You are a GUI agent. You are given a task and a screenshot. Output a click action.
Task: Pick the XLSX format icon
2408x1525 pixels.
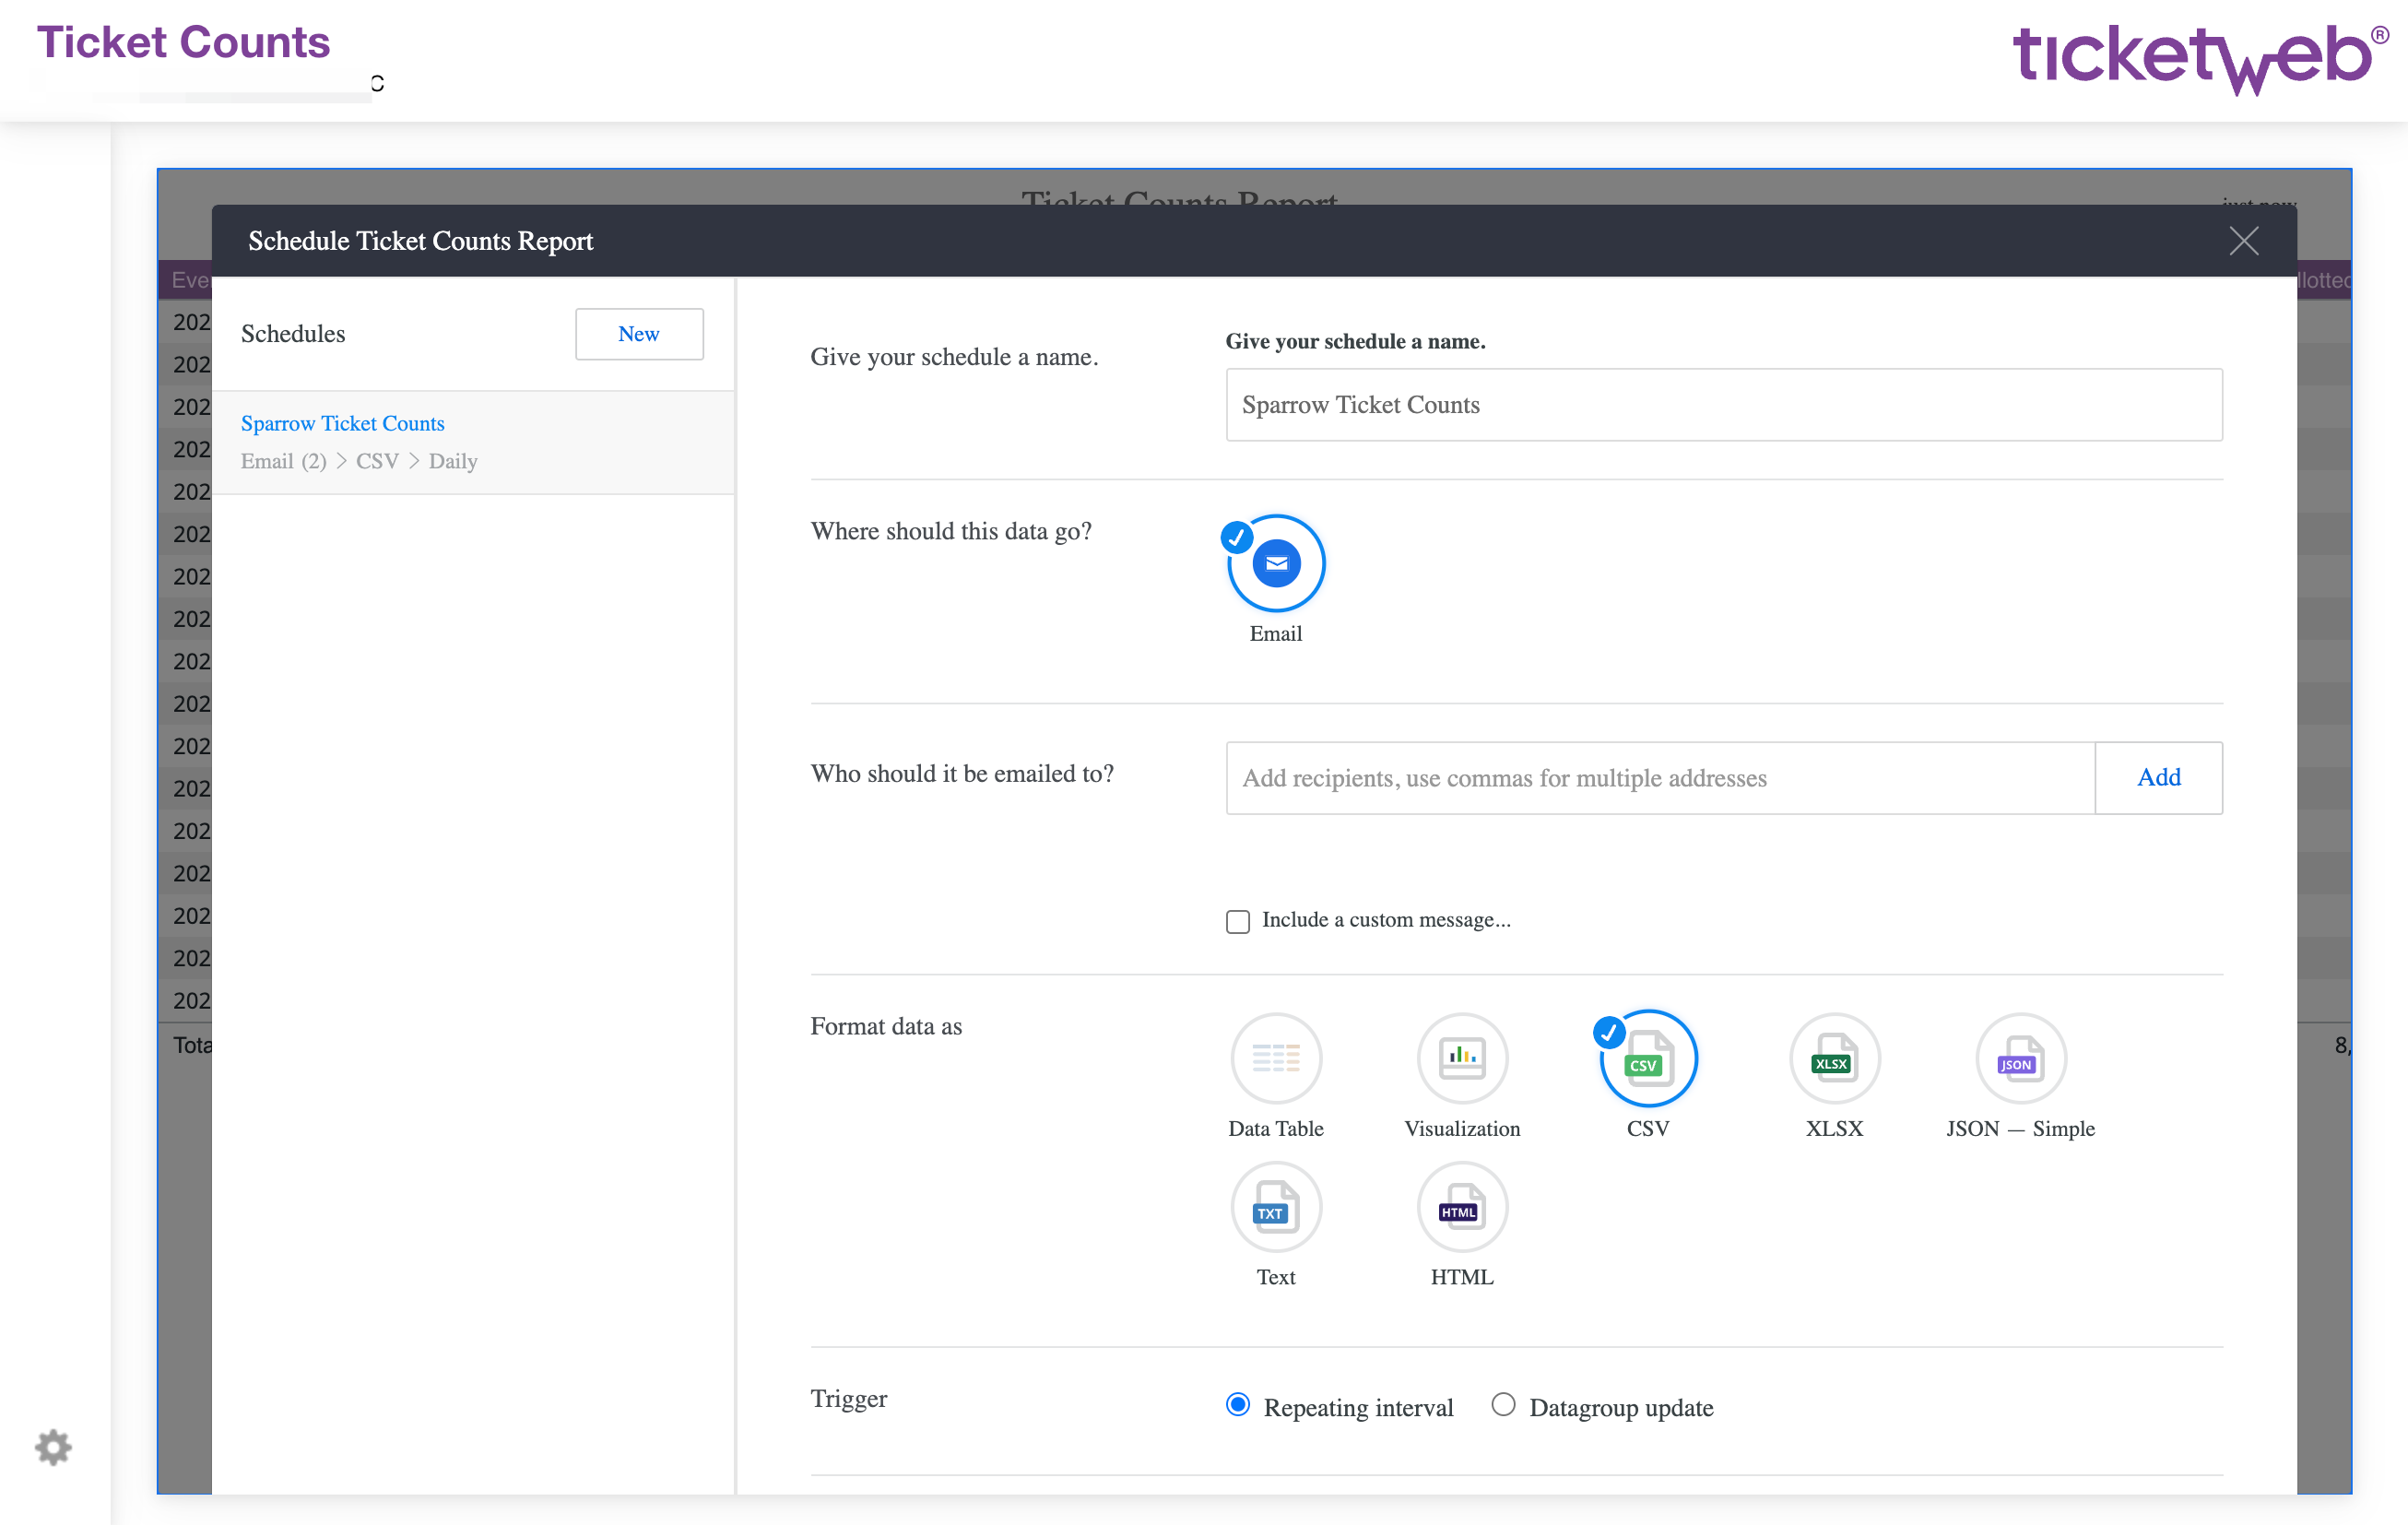click(1834, 1058)
